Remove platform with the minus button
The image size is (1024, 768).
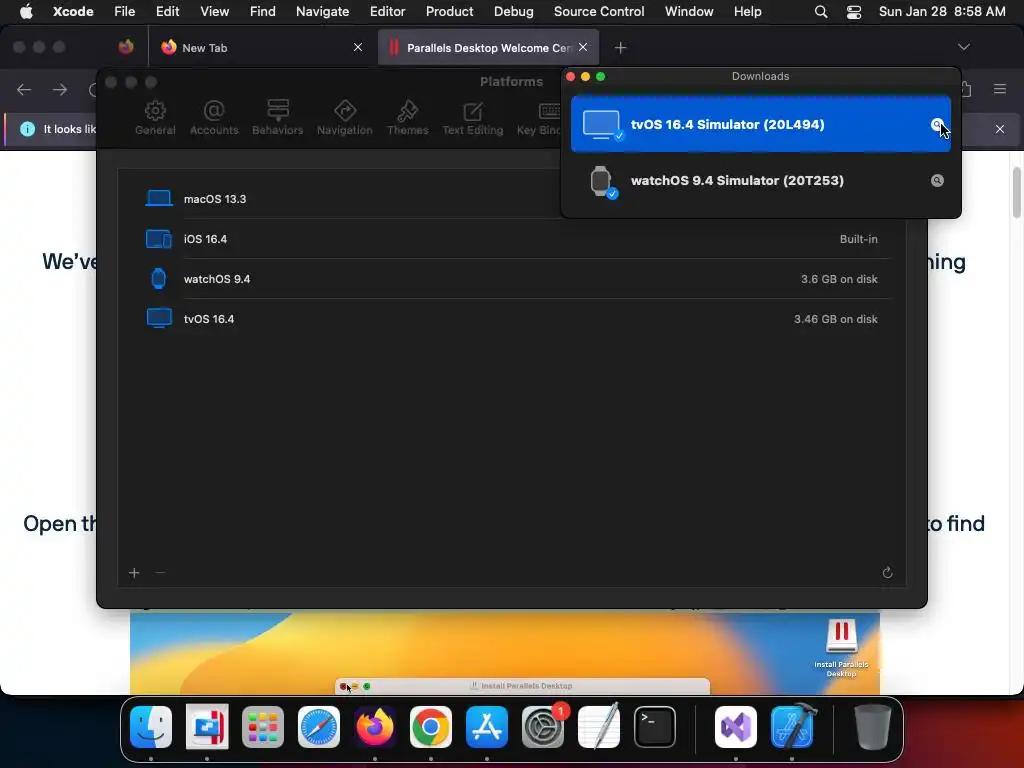(x=160, y=573)
